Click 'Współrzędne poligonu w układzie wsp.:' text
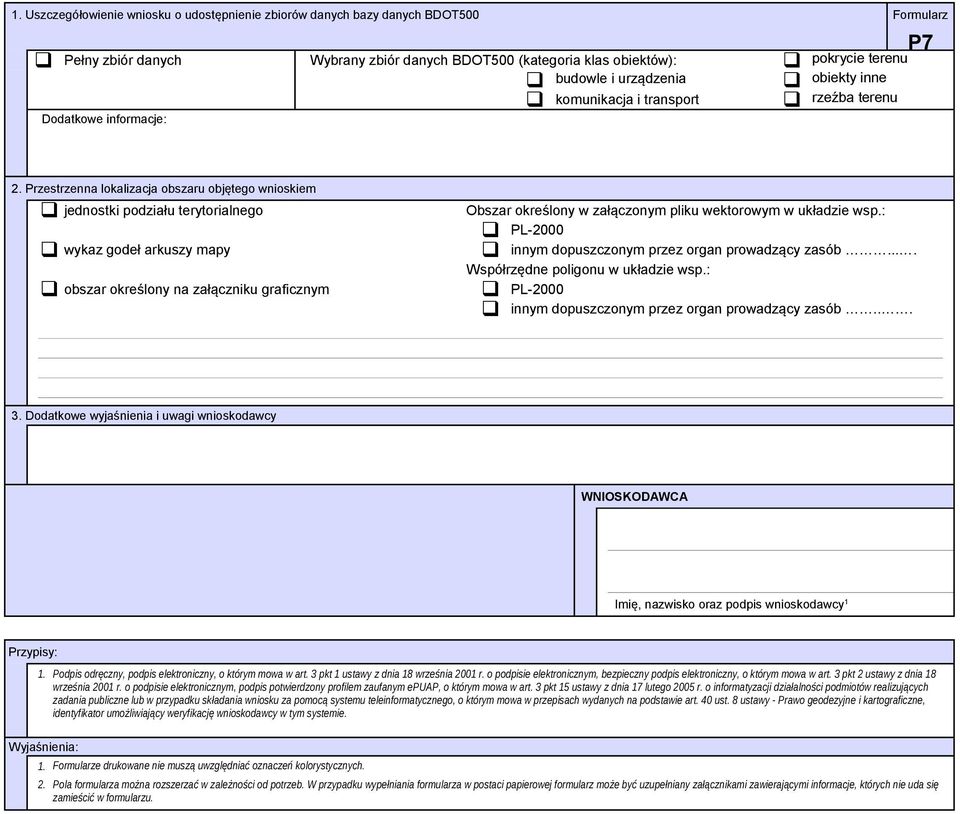Image resolution: width=960 pixels, height=814 pixels. (x=588, y=269)
